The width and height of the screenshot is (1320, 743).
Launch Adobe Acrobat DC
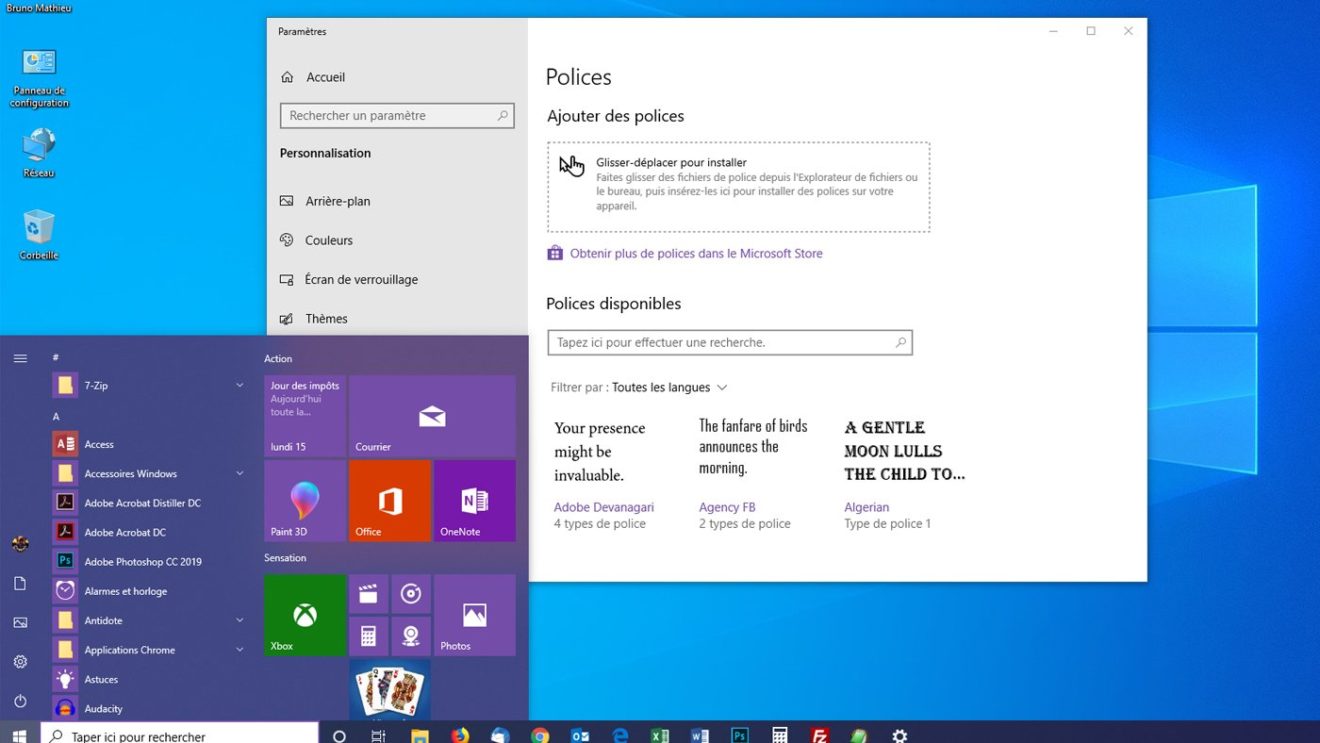click(x=150, y=532)
